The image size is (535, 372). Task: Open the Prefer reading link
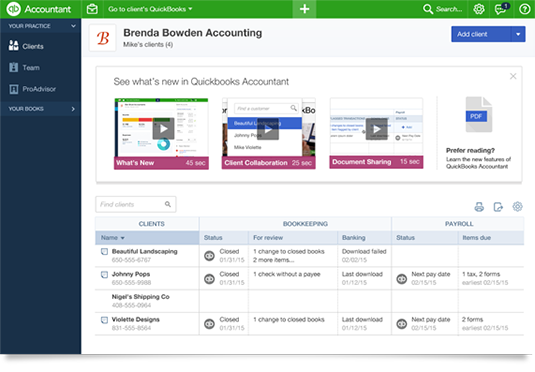[470, 151]
